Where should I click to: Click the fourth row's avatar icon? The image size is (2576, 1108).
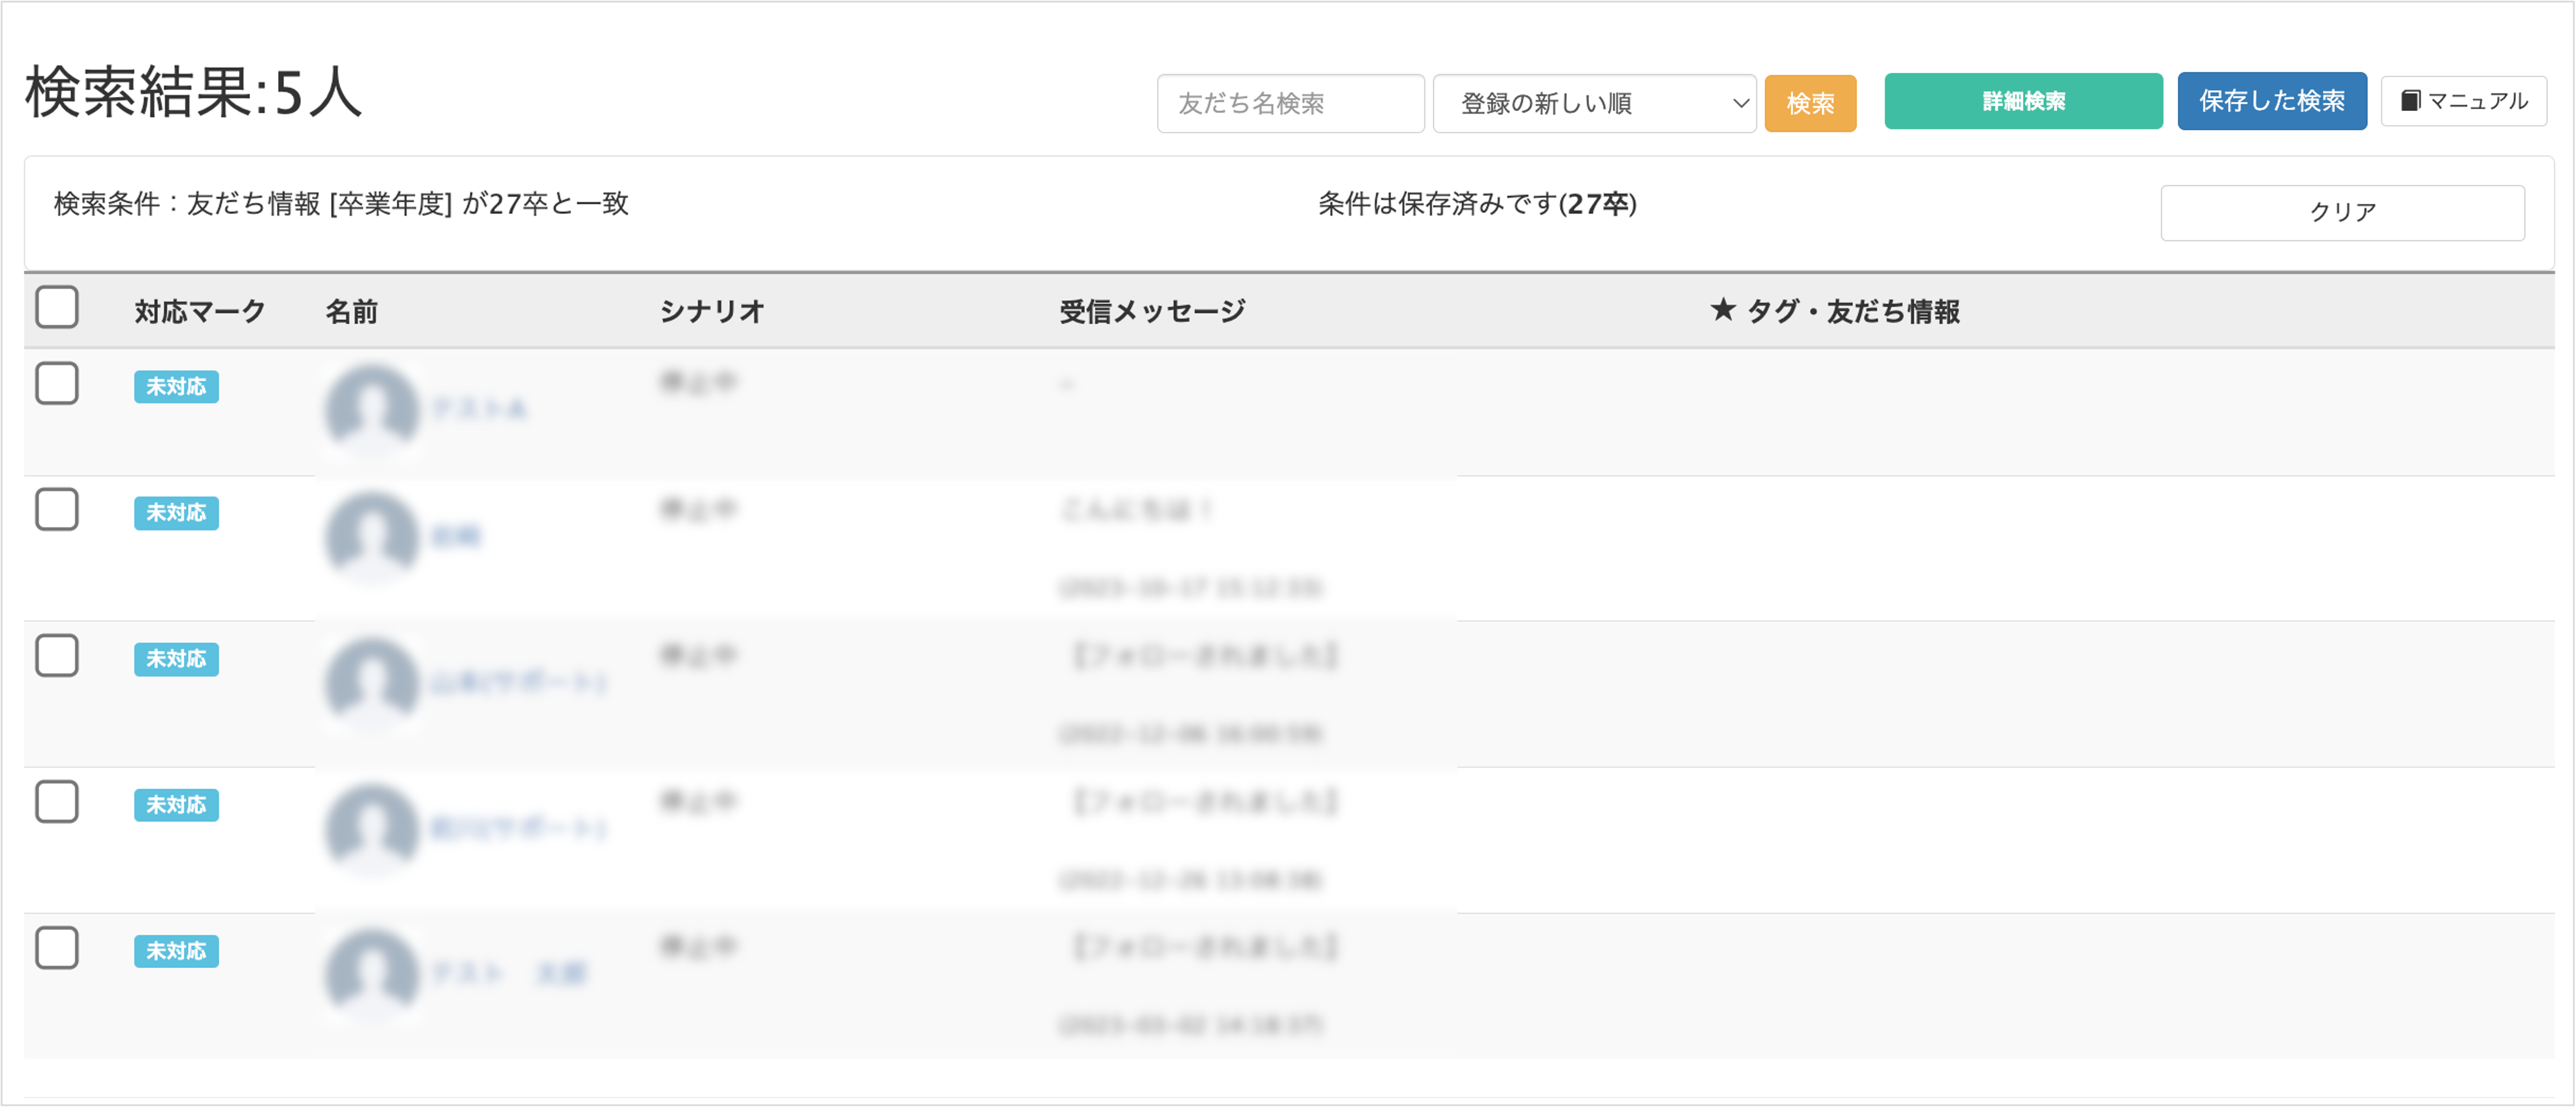(372, 827)
